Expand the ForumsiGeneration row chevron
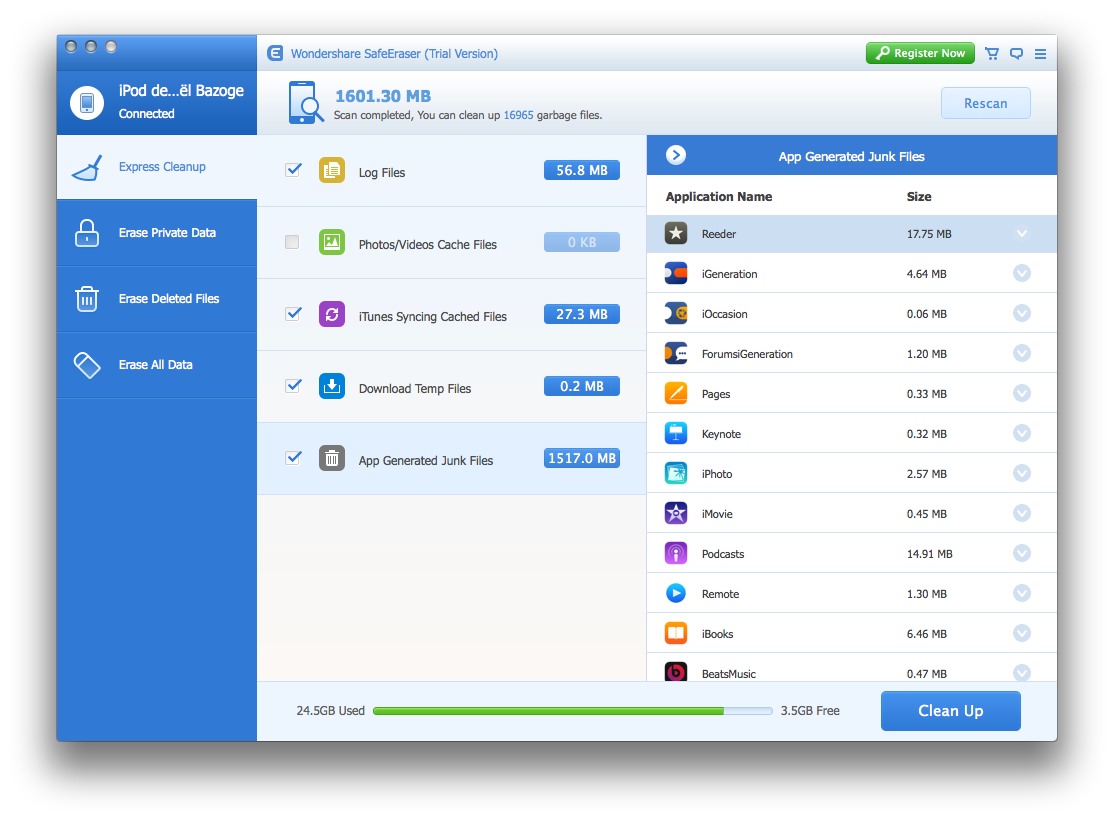The image size is (1114, 820). (x=1022, y=353)
